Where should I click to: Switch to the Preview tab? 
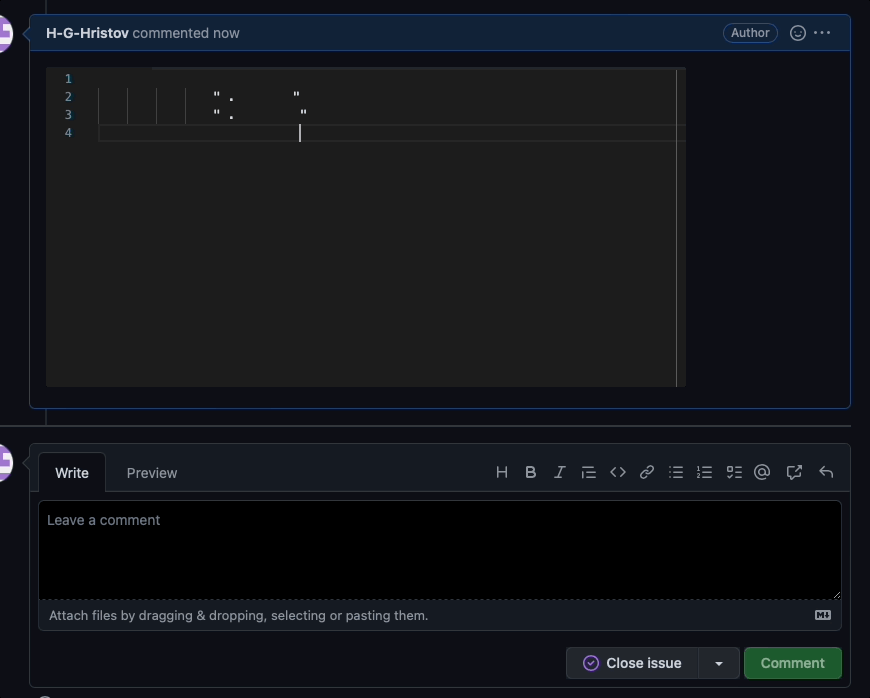(151, 472)
